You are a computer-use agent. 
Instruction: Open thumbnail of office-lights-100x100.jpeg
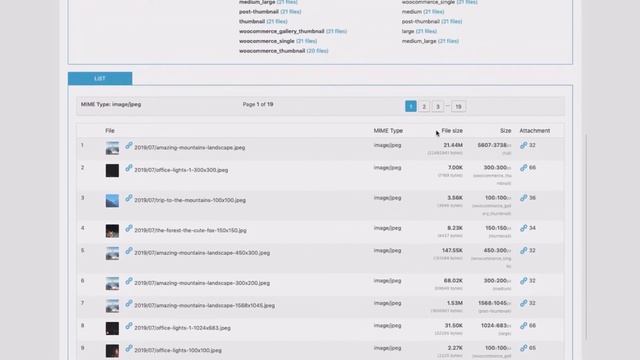point(112,351)
